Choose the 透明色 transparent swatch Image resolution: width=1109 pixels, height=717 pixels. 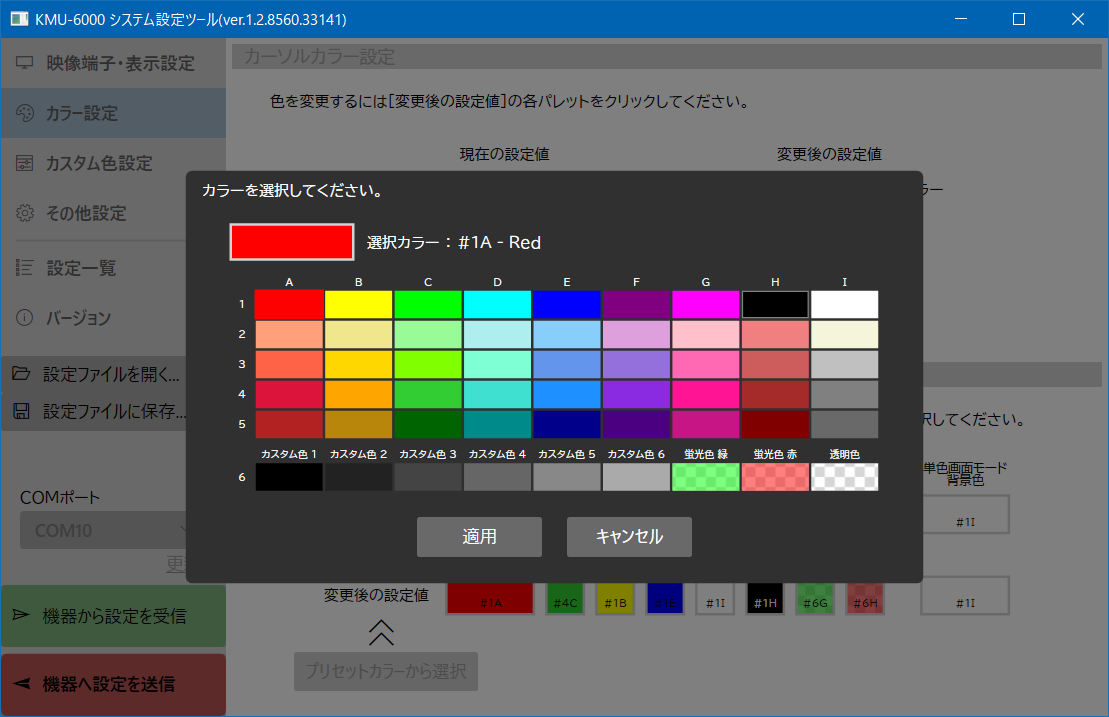844,477
